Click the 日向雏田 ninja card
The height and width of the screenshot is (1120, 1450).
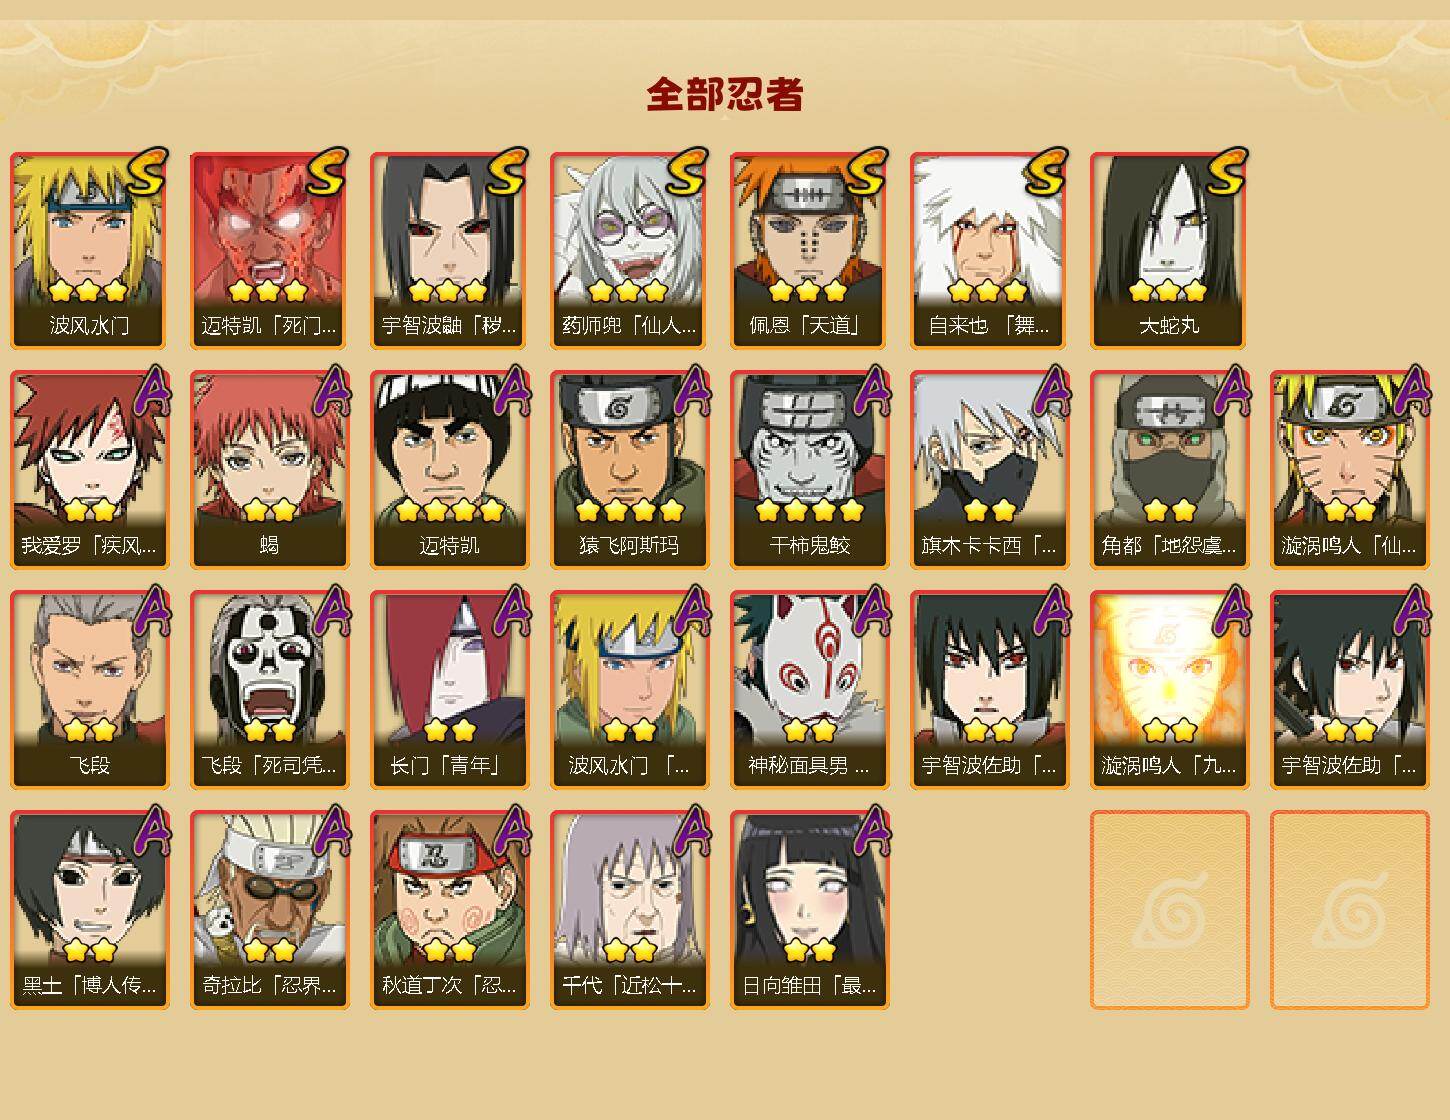(809, 910)
